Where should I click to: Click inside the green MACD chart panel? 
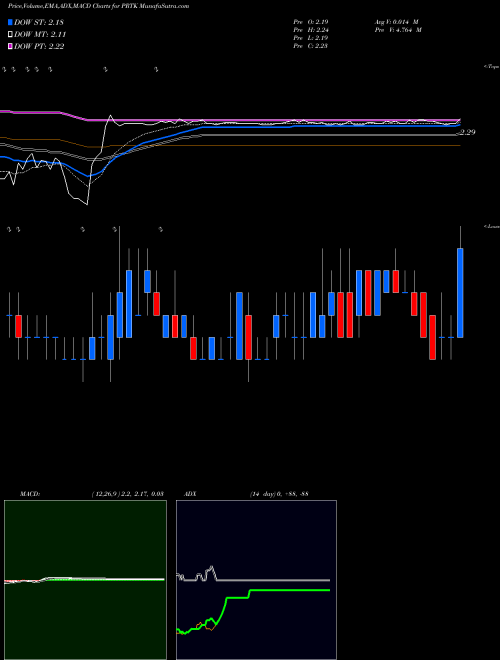(85, 580)
